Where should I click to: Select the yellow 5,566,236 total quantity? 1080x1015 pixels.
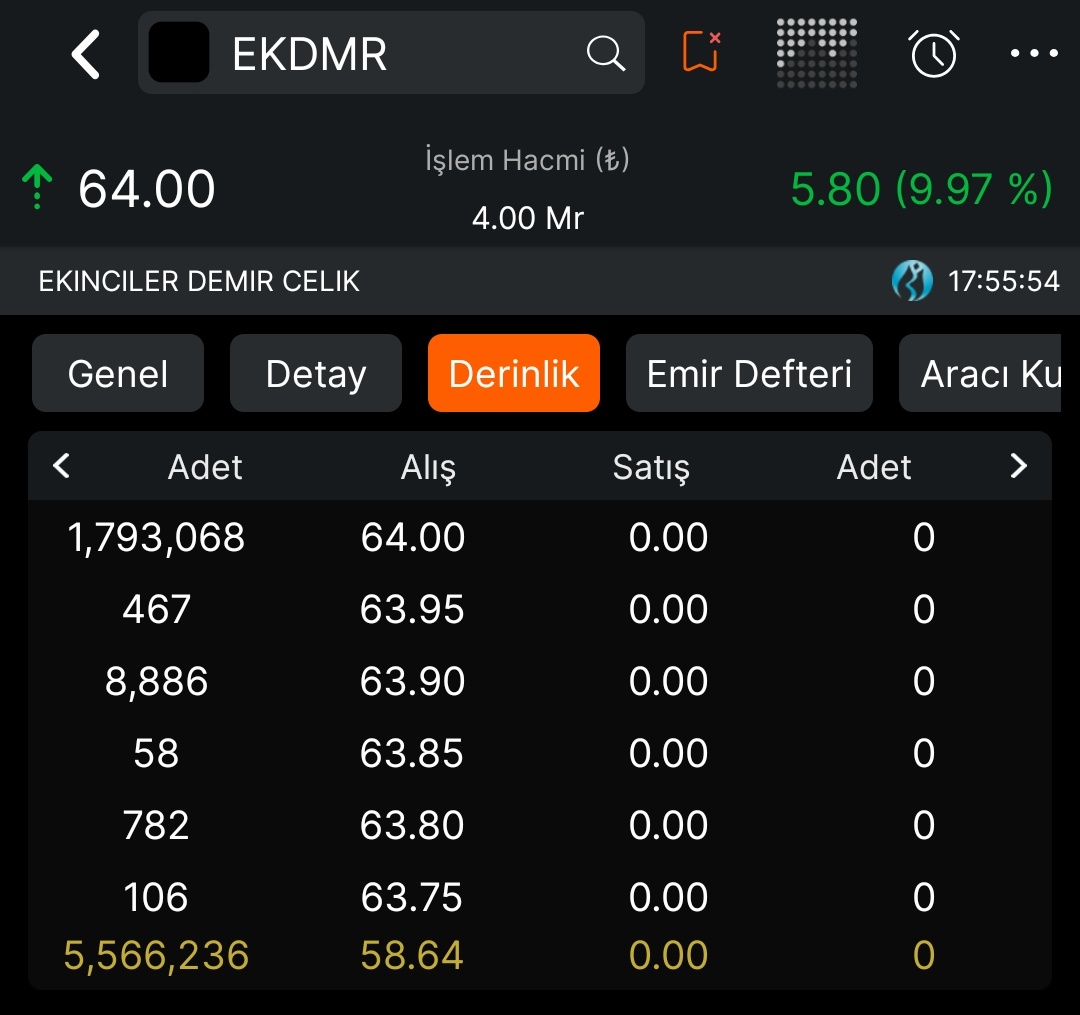click(x=156, y=956)
